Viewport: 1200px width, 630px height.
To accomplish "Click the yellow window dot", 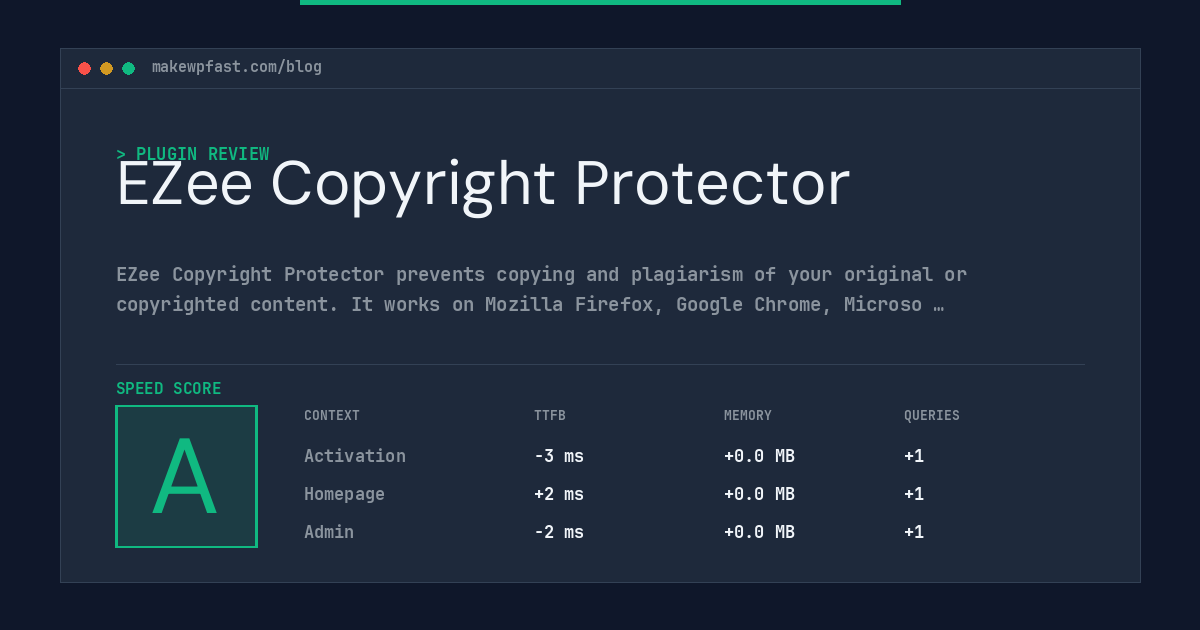I will pyautogui.click(x=106, y=68).
